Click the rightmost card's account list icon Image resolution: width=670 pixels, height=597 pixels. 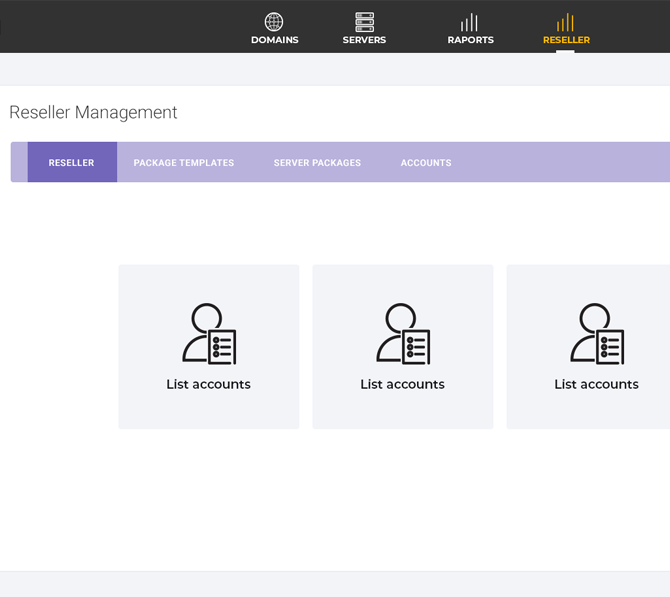tap(597, 334)
